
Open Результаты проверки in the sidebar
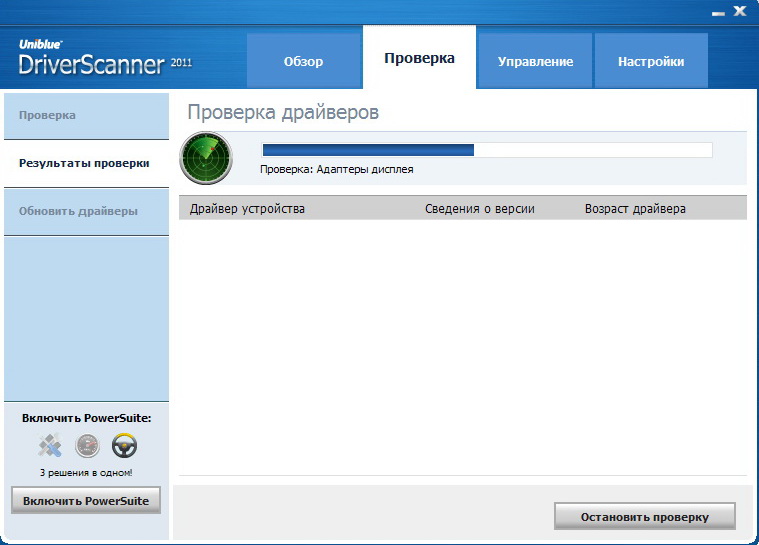pos(86,163)
